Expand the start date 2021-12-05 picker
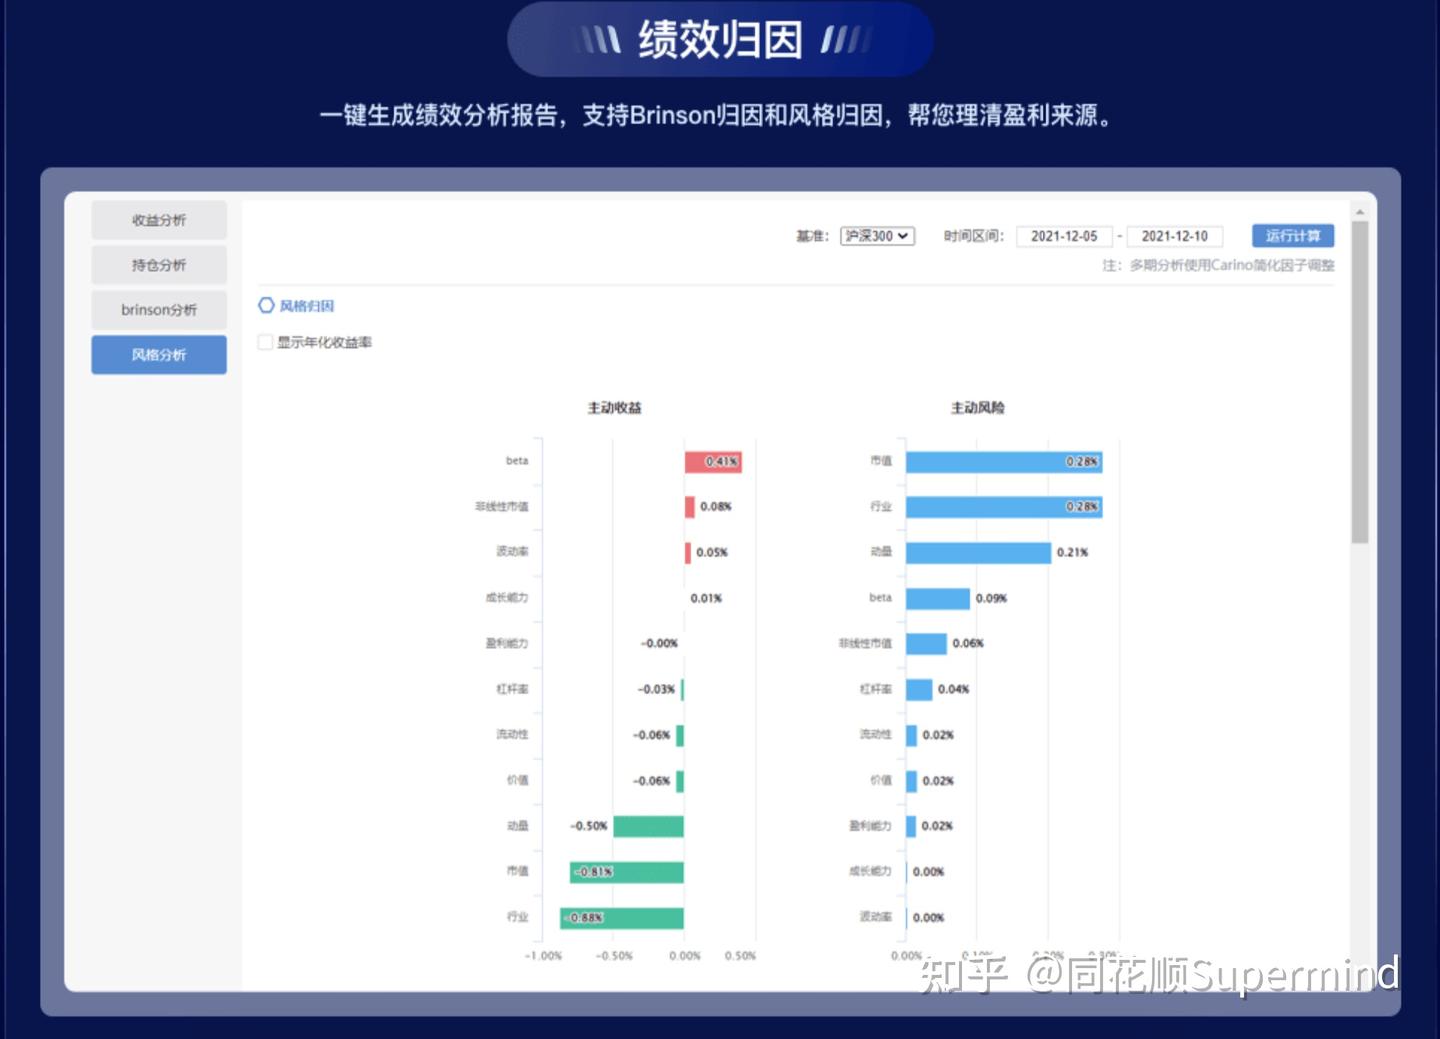Image resolution: width=1440 pixels, height=1039 pixels. pyautogui.click(x=1064, y=236)
